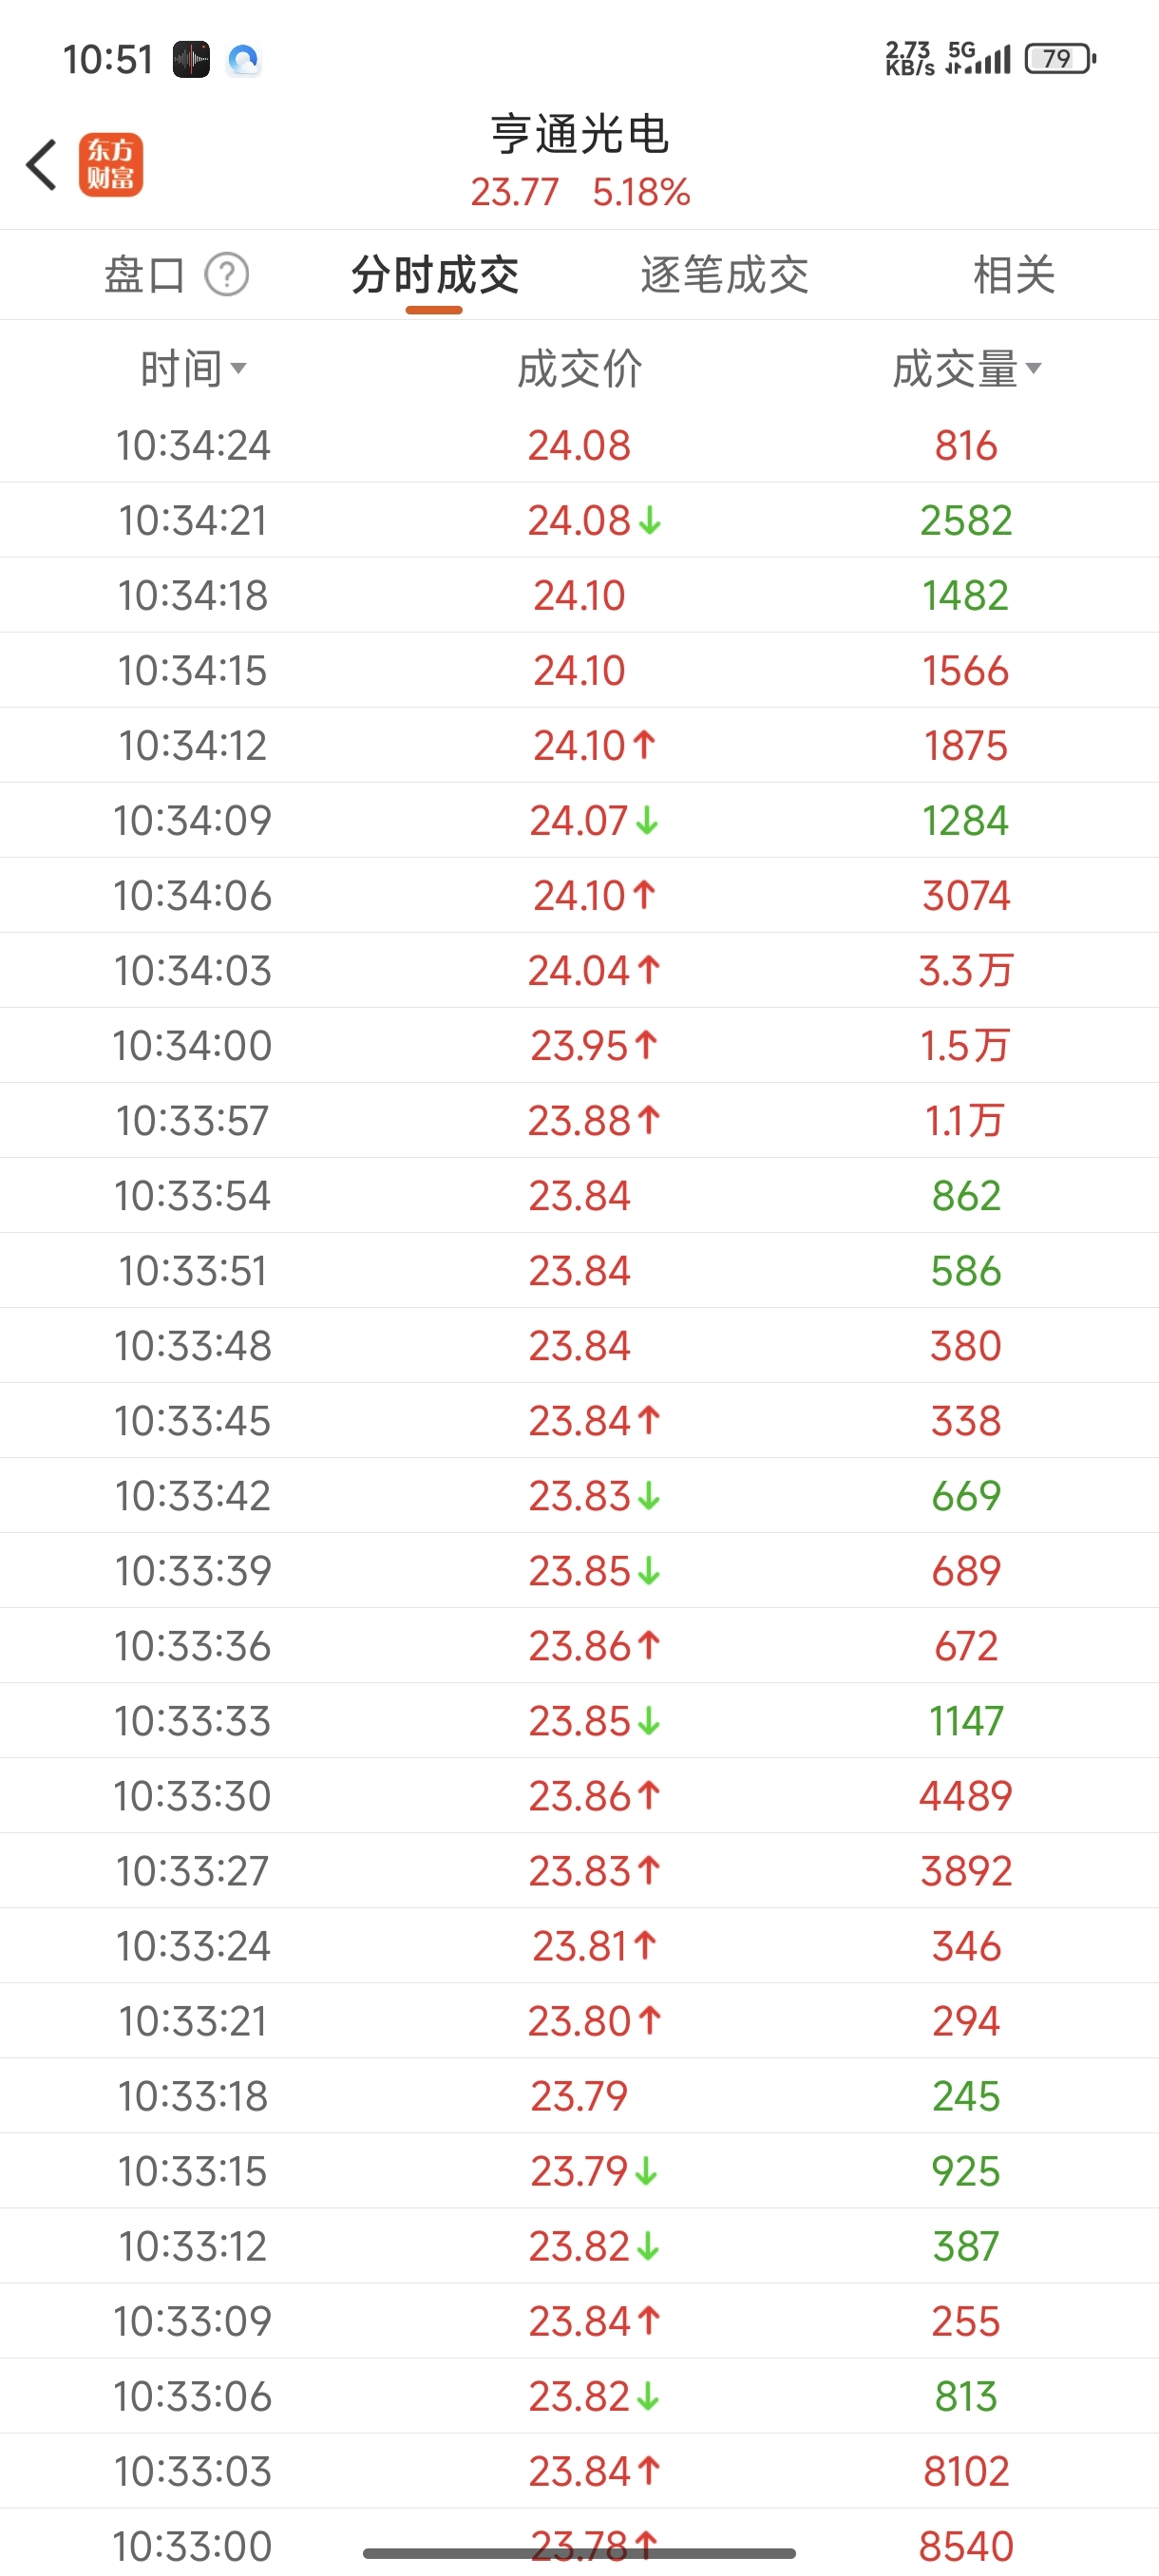This screenshot has width=1159, height=2576.
Task: Tap the 5.18% price change text
Action: tap(641, 192)
